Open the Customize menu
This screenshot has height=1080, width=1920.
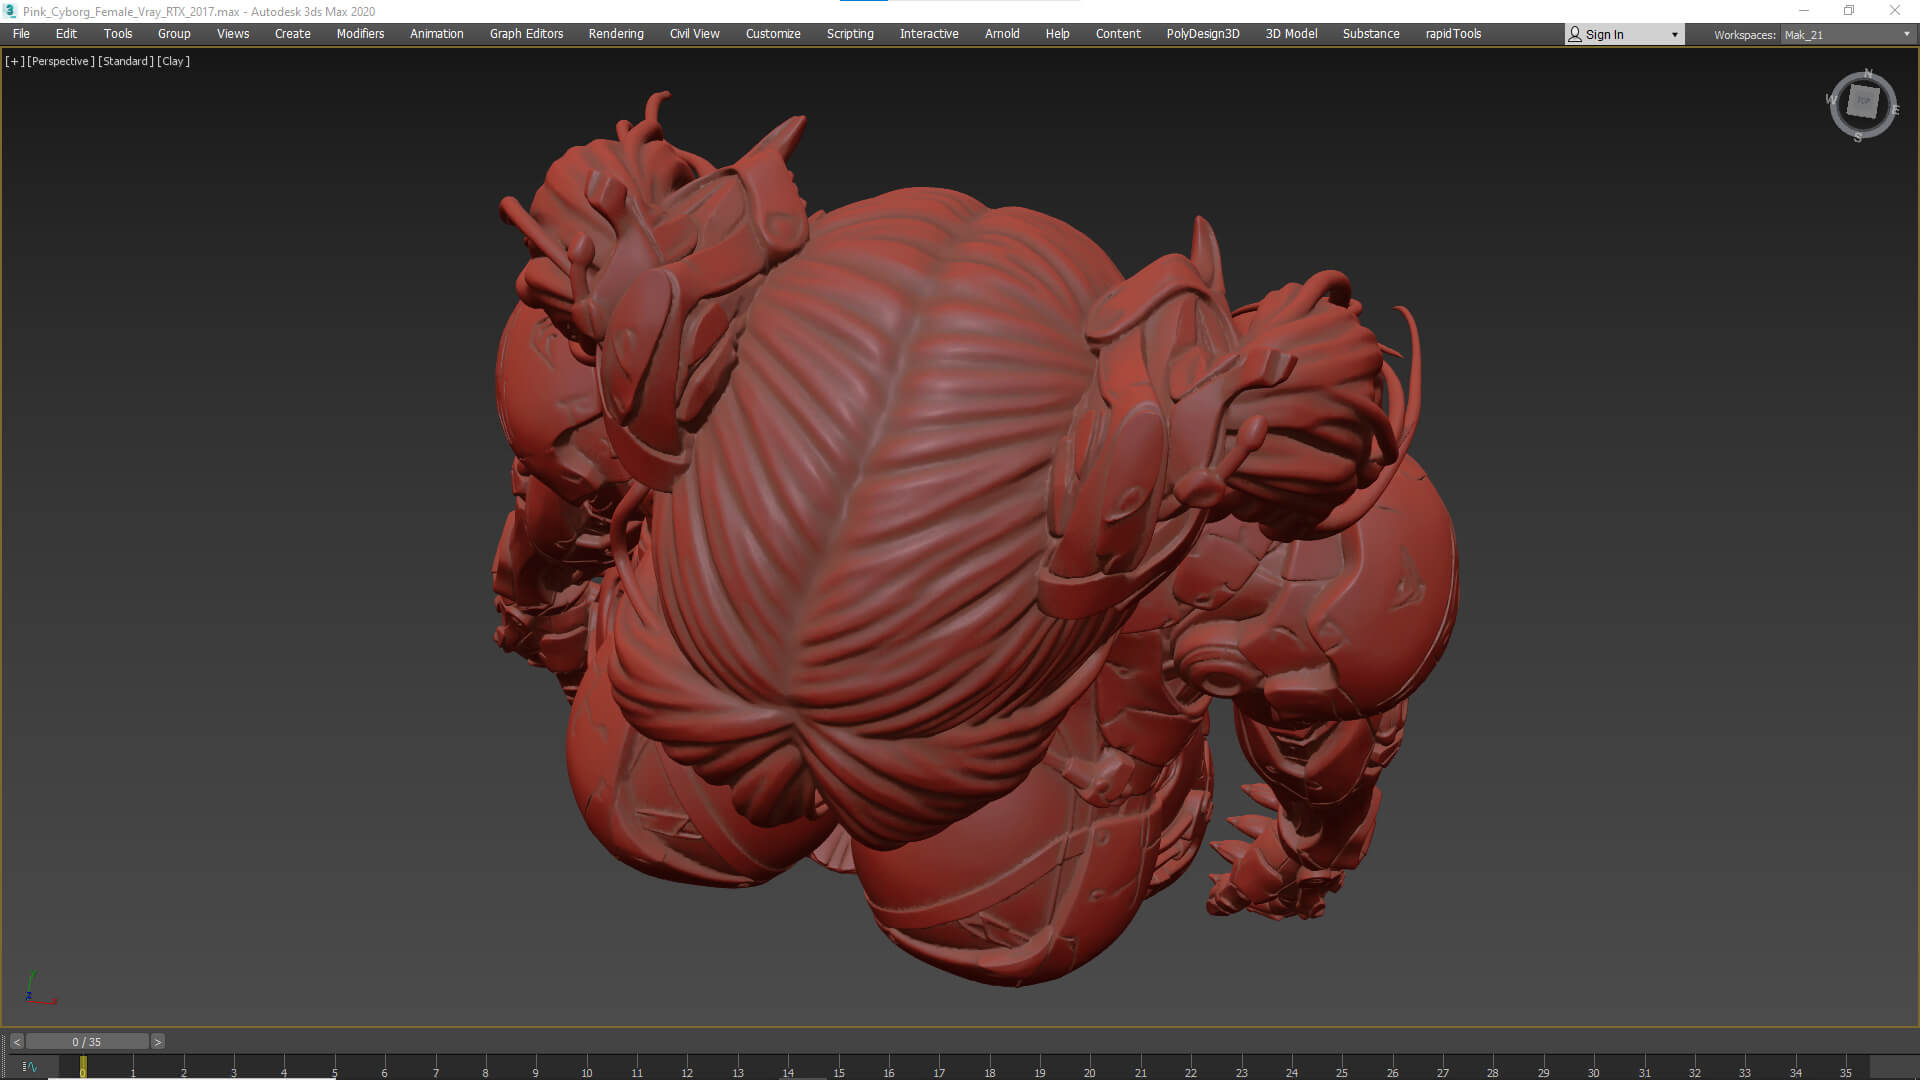tap(773, 34)
